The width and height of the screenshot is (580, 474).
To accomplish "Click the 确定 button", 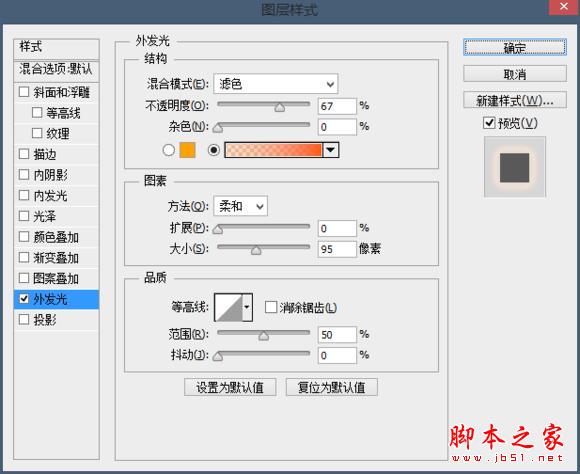I will tap(515, 47).
